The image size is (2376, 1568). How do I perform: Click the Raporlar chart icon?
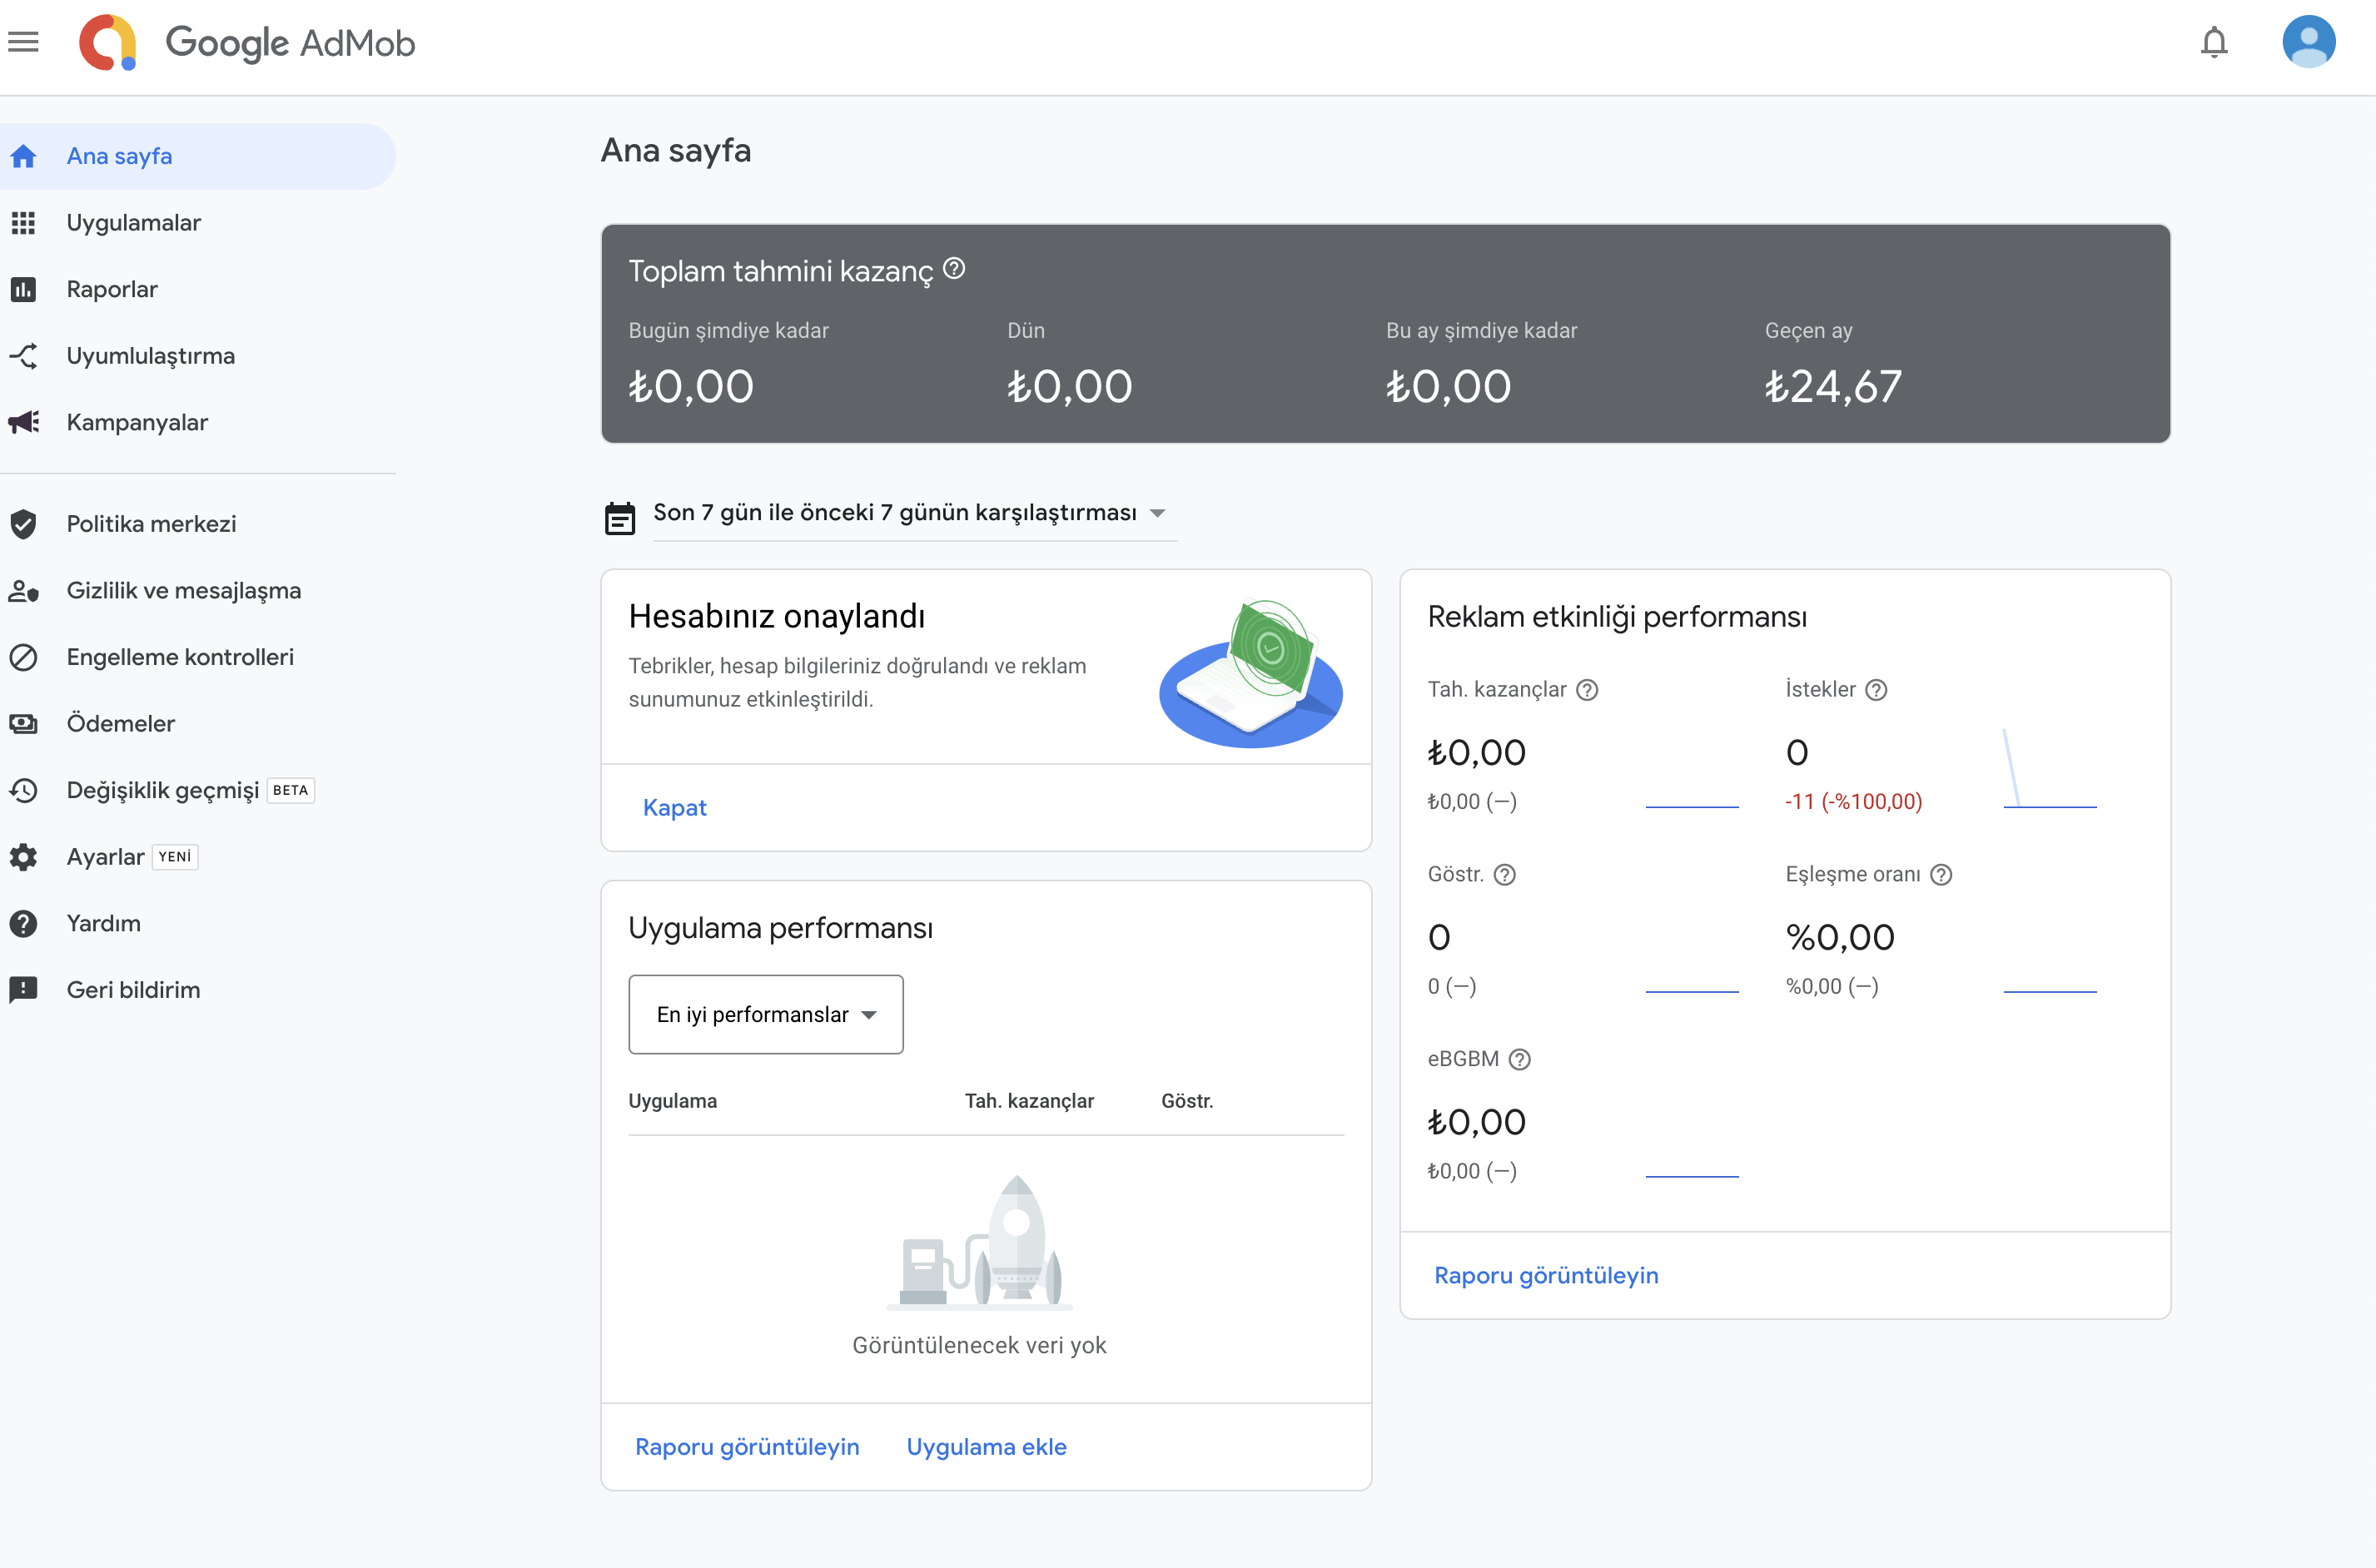pos(24,289)
